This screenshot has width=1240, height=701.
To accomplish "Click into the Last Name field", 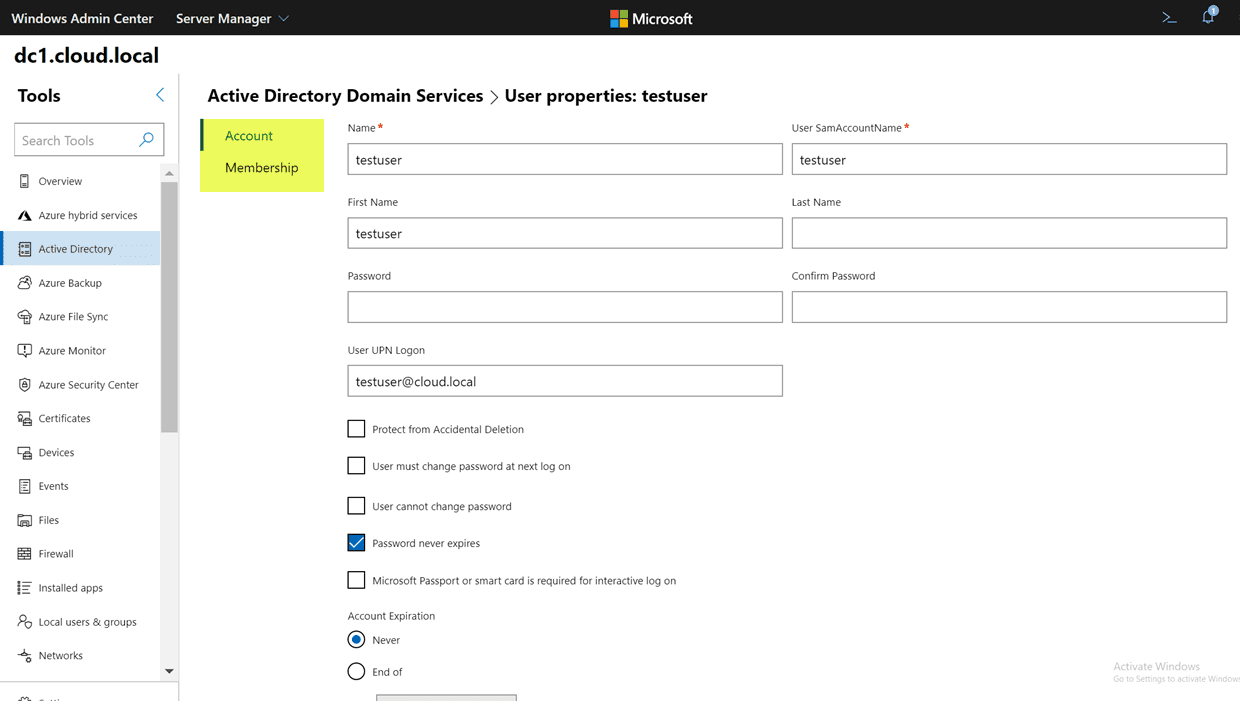I will coord(1008,233).
